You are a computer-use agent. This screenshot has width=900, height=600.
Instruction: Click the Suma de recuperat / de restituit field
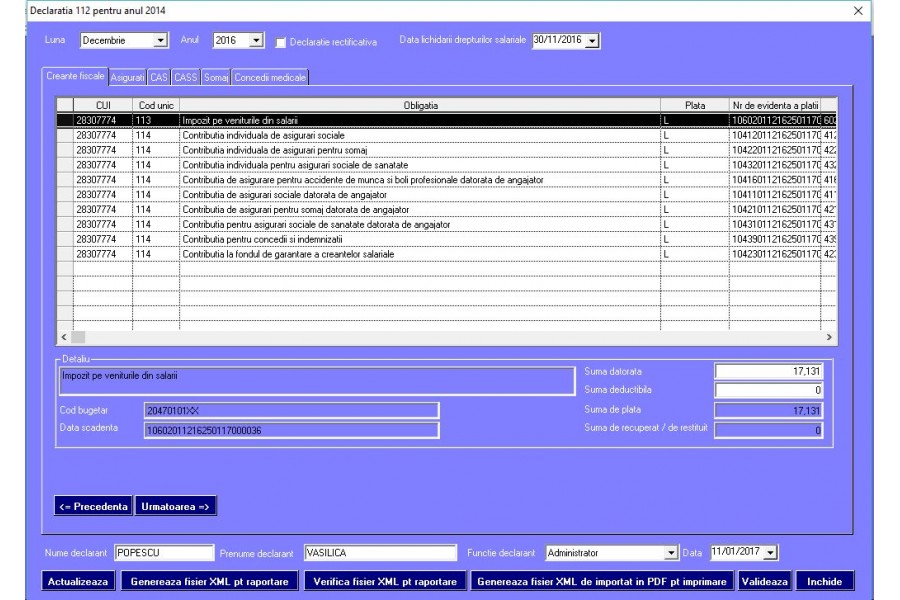[x=769, y=430]
